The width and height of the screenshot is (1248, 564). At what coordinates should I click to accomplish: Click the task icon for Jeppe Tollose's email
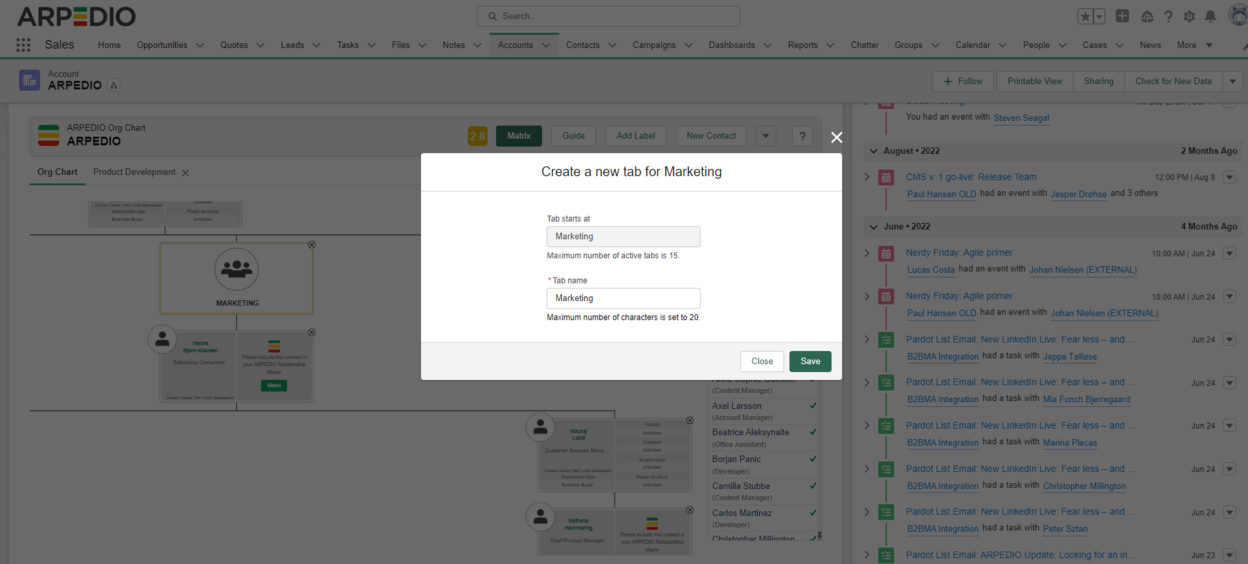[886, 340]
